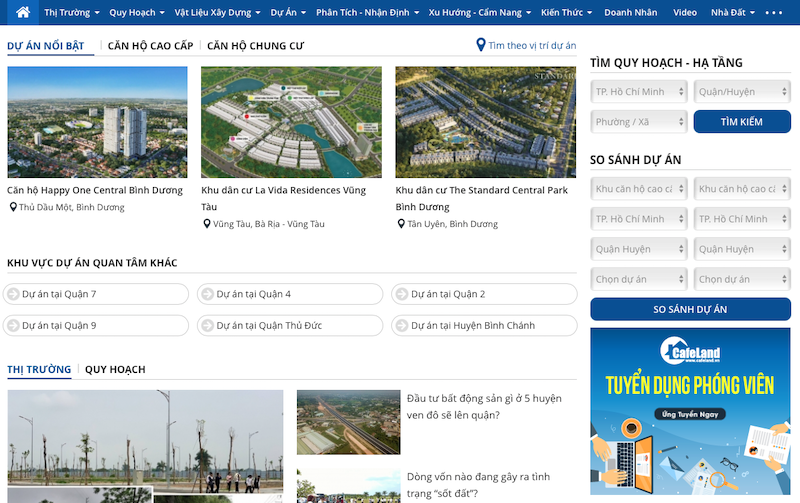The height and width of the screenshot is (503, 800).
Task: Open thumbnail of the sốt đất article
Action: tap(348, 486)
